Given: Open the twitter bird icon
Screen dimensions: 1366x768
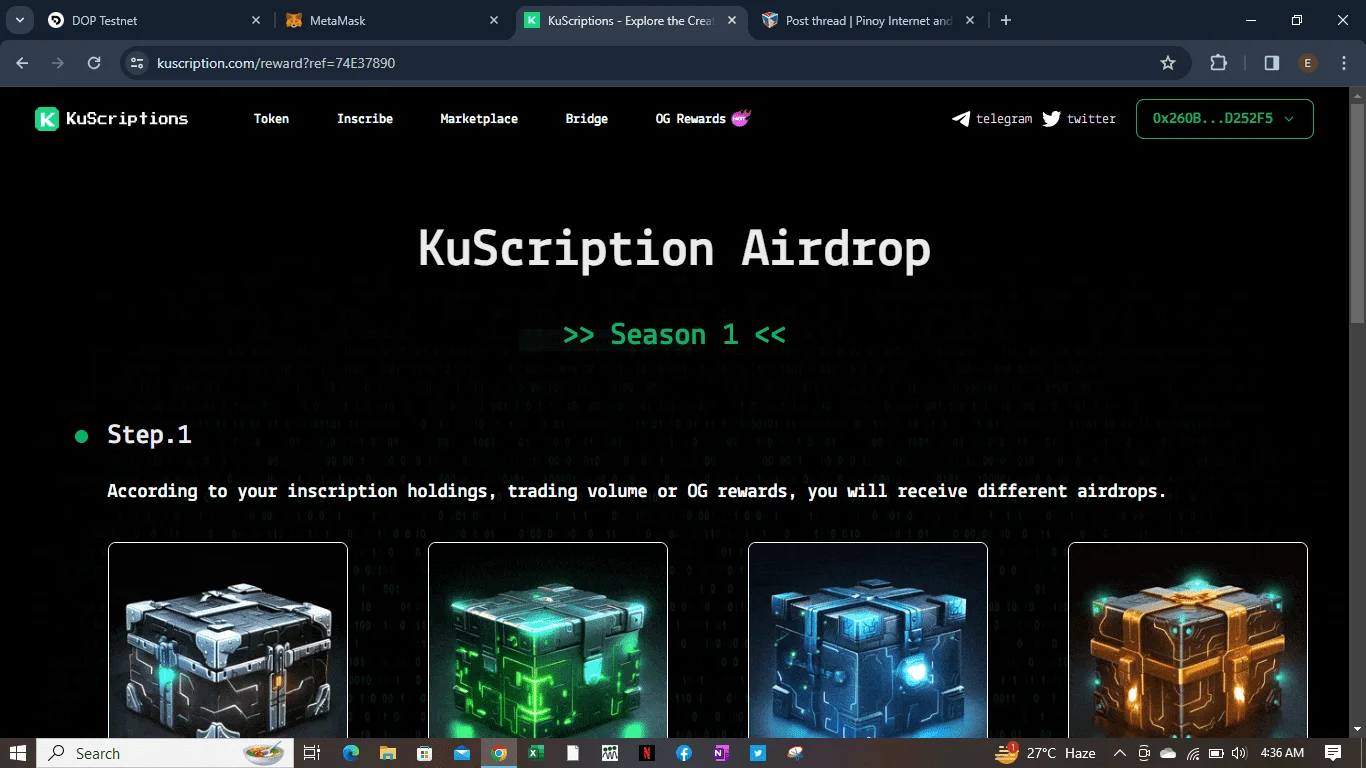Looking at the screenshot, I should click(1051, 119).
